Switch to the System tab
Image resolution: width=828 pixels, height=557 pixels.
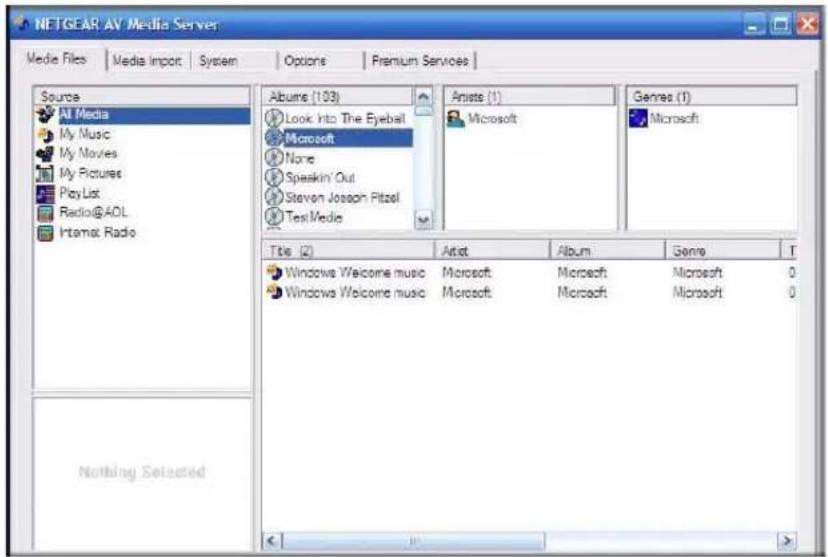point(219,61)
